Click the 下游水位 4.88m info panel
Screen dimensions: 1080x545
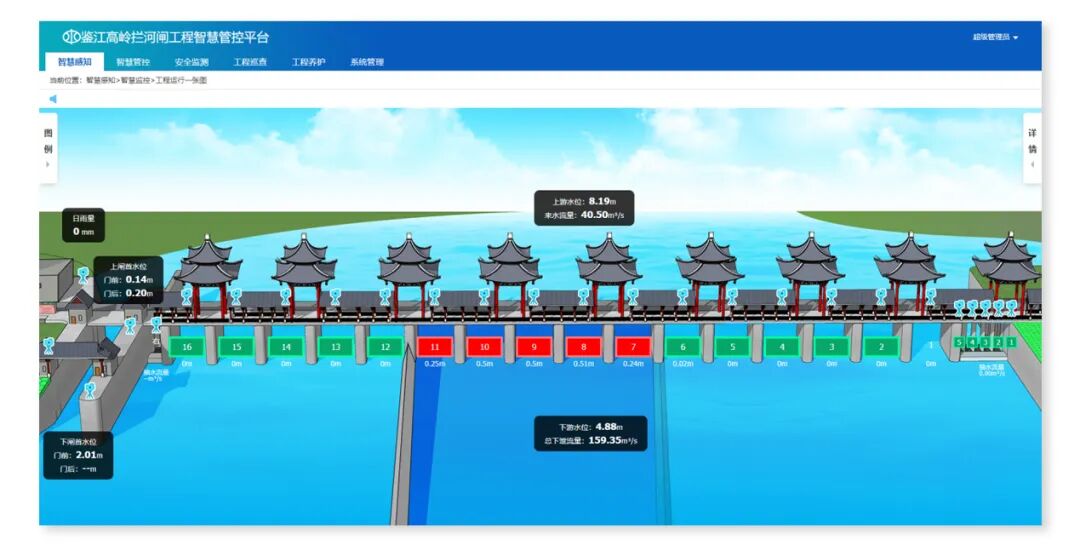coord(591,433)
